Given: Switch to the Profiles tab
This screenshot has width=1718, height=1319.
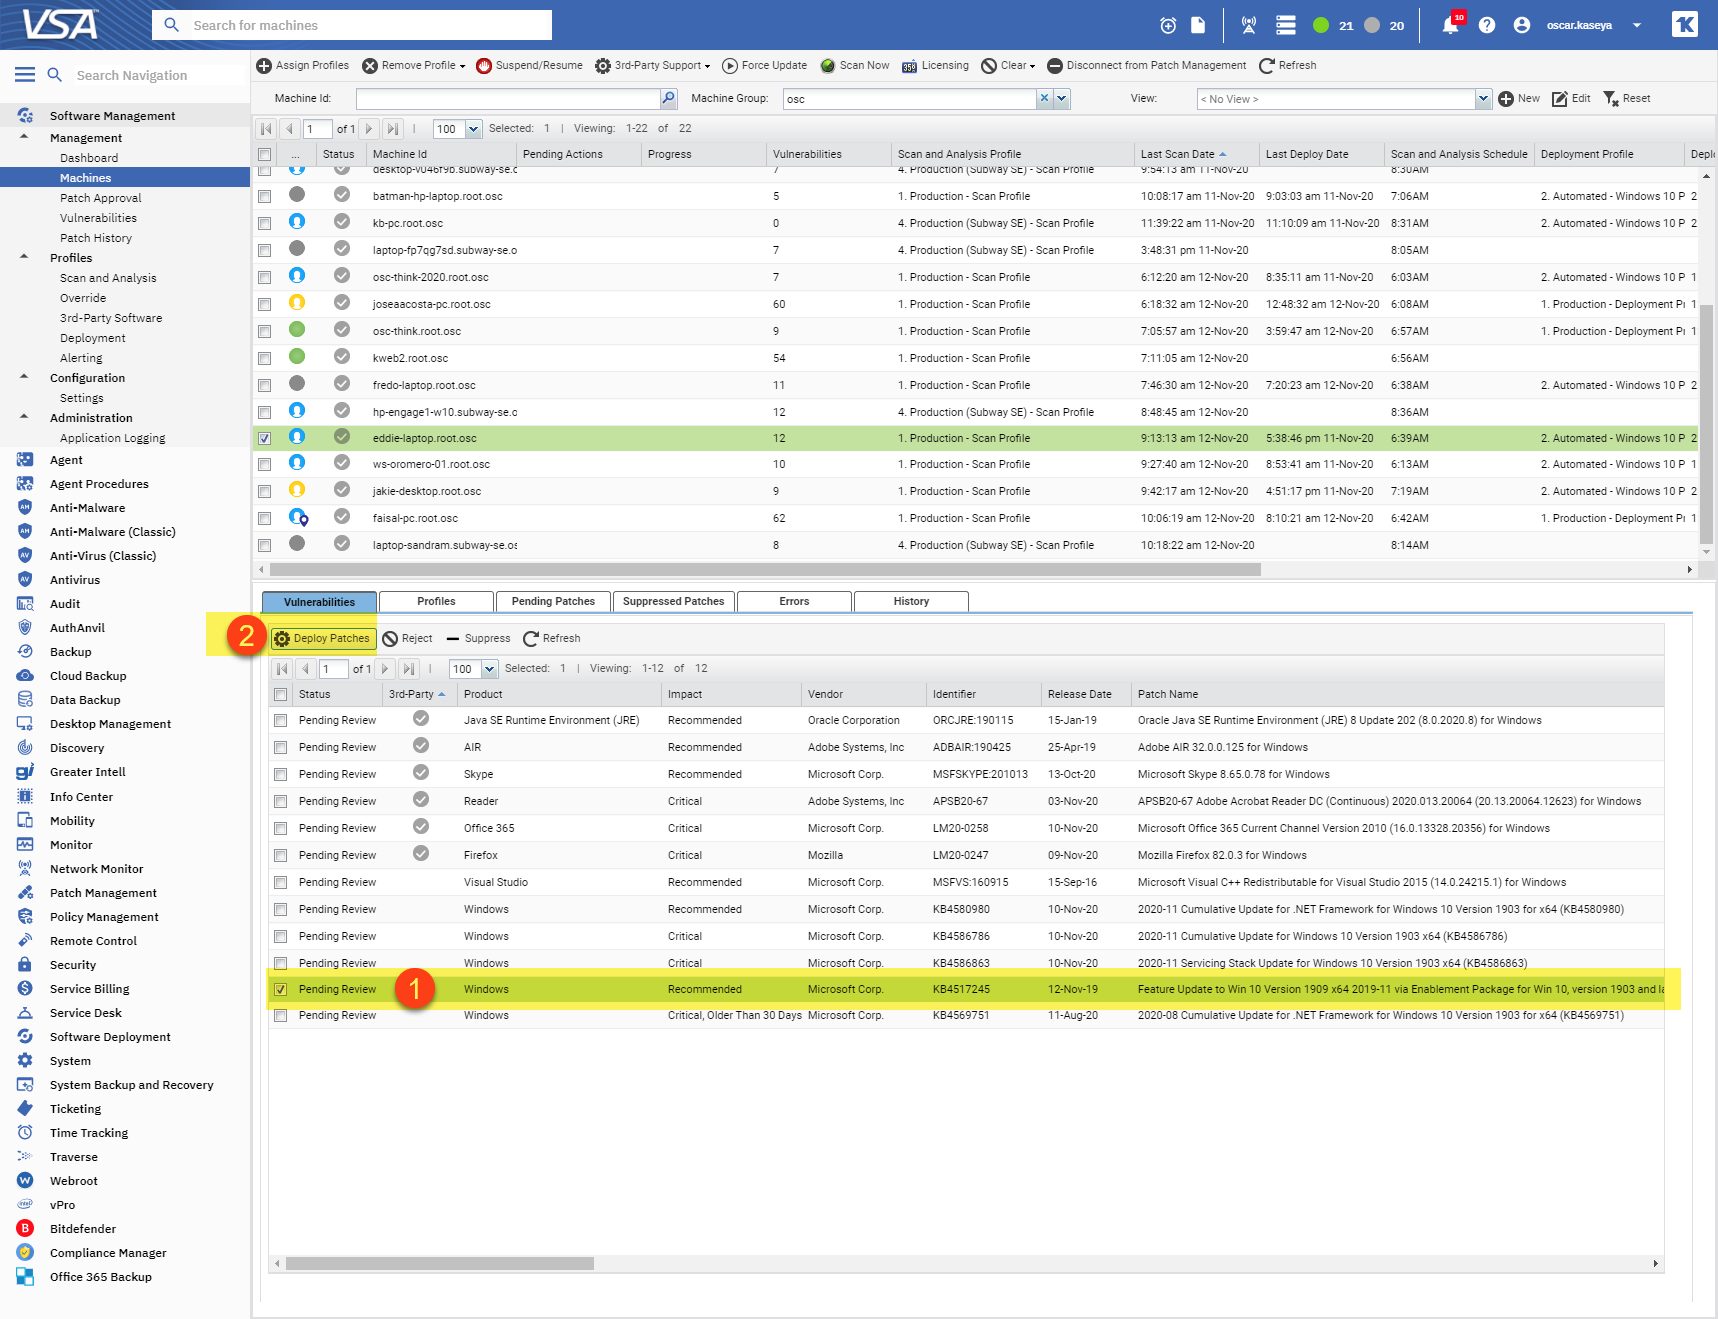Looking at the screenshot, I should 436,601.
